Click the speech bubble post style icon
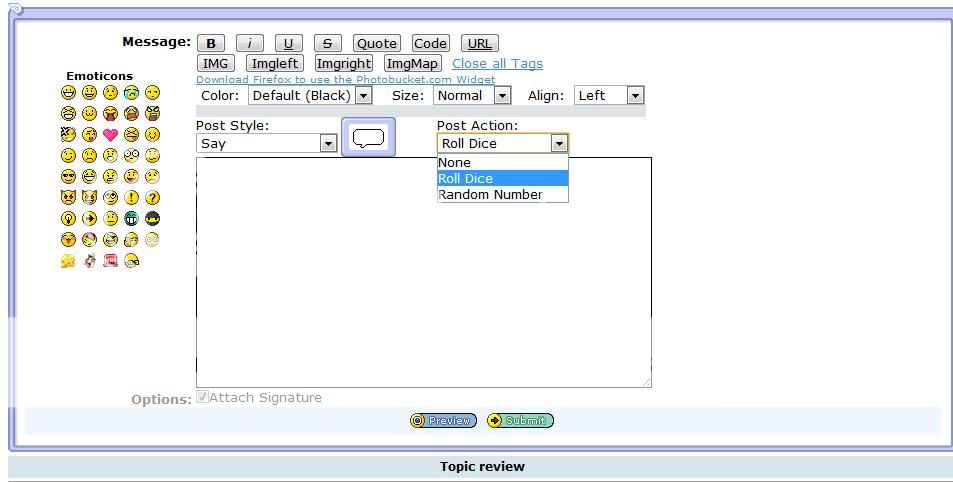Viewport: 953px width, 482px height. (368, 137)
